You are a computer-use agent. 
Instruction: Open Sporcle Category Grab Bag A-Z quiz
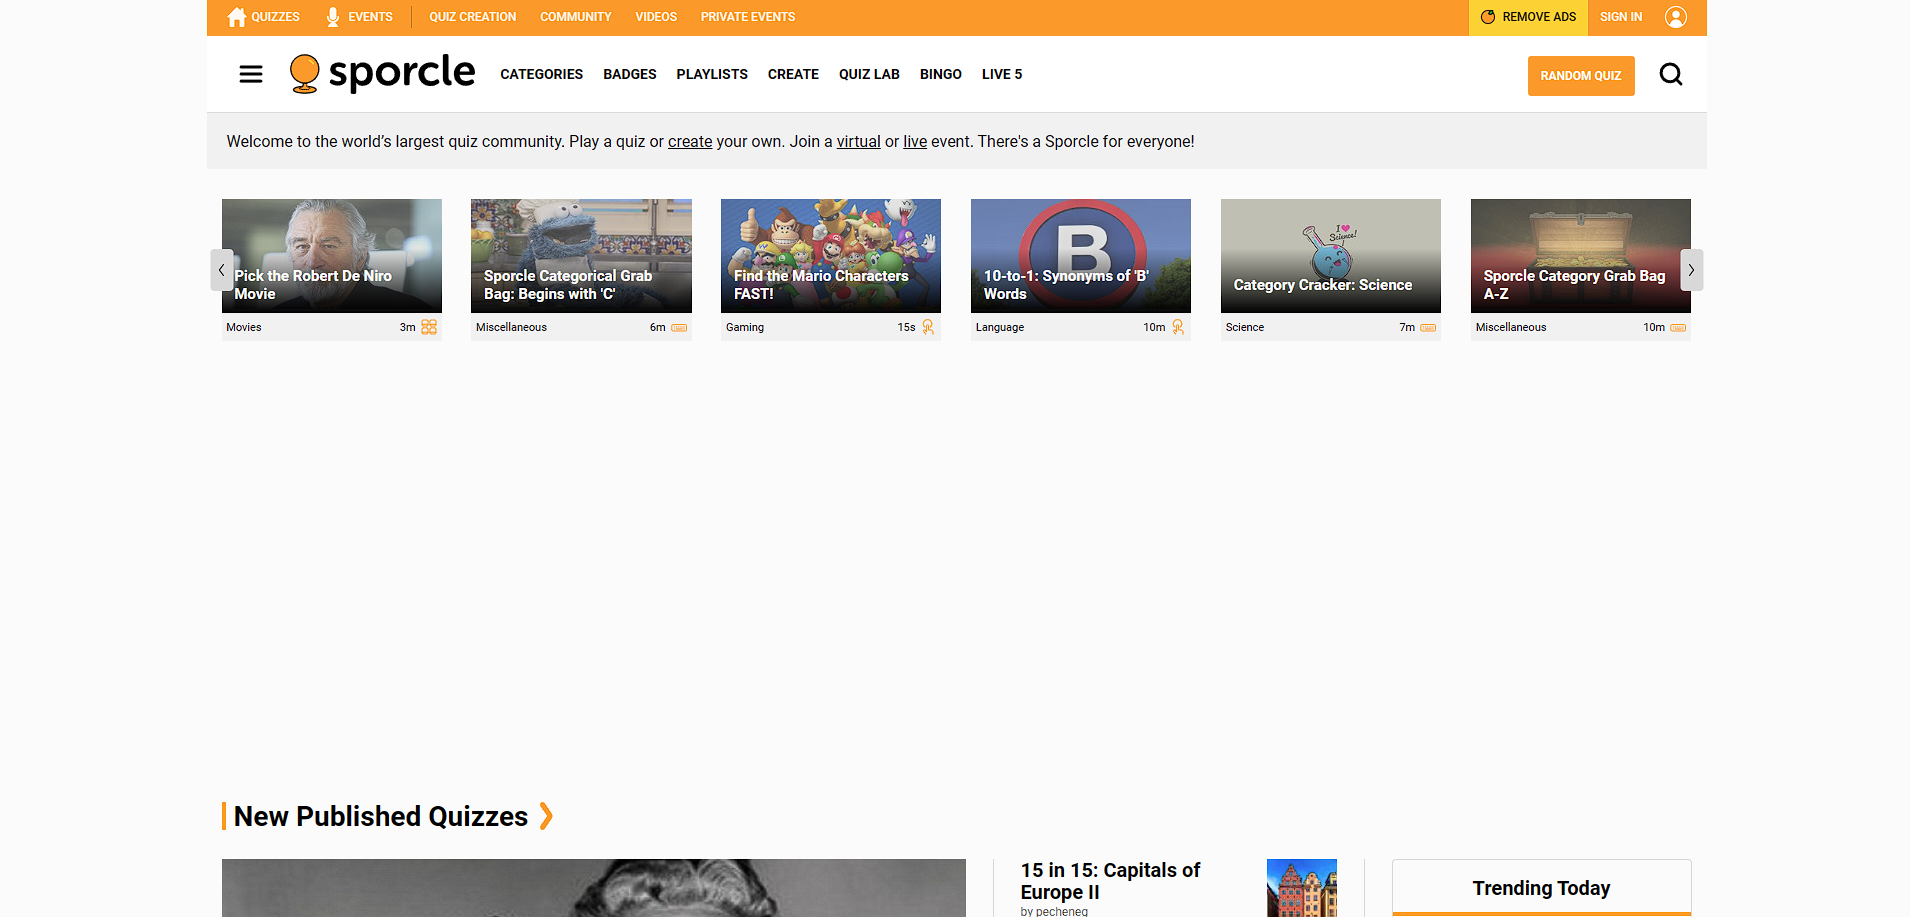[x=1581, y=256]
